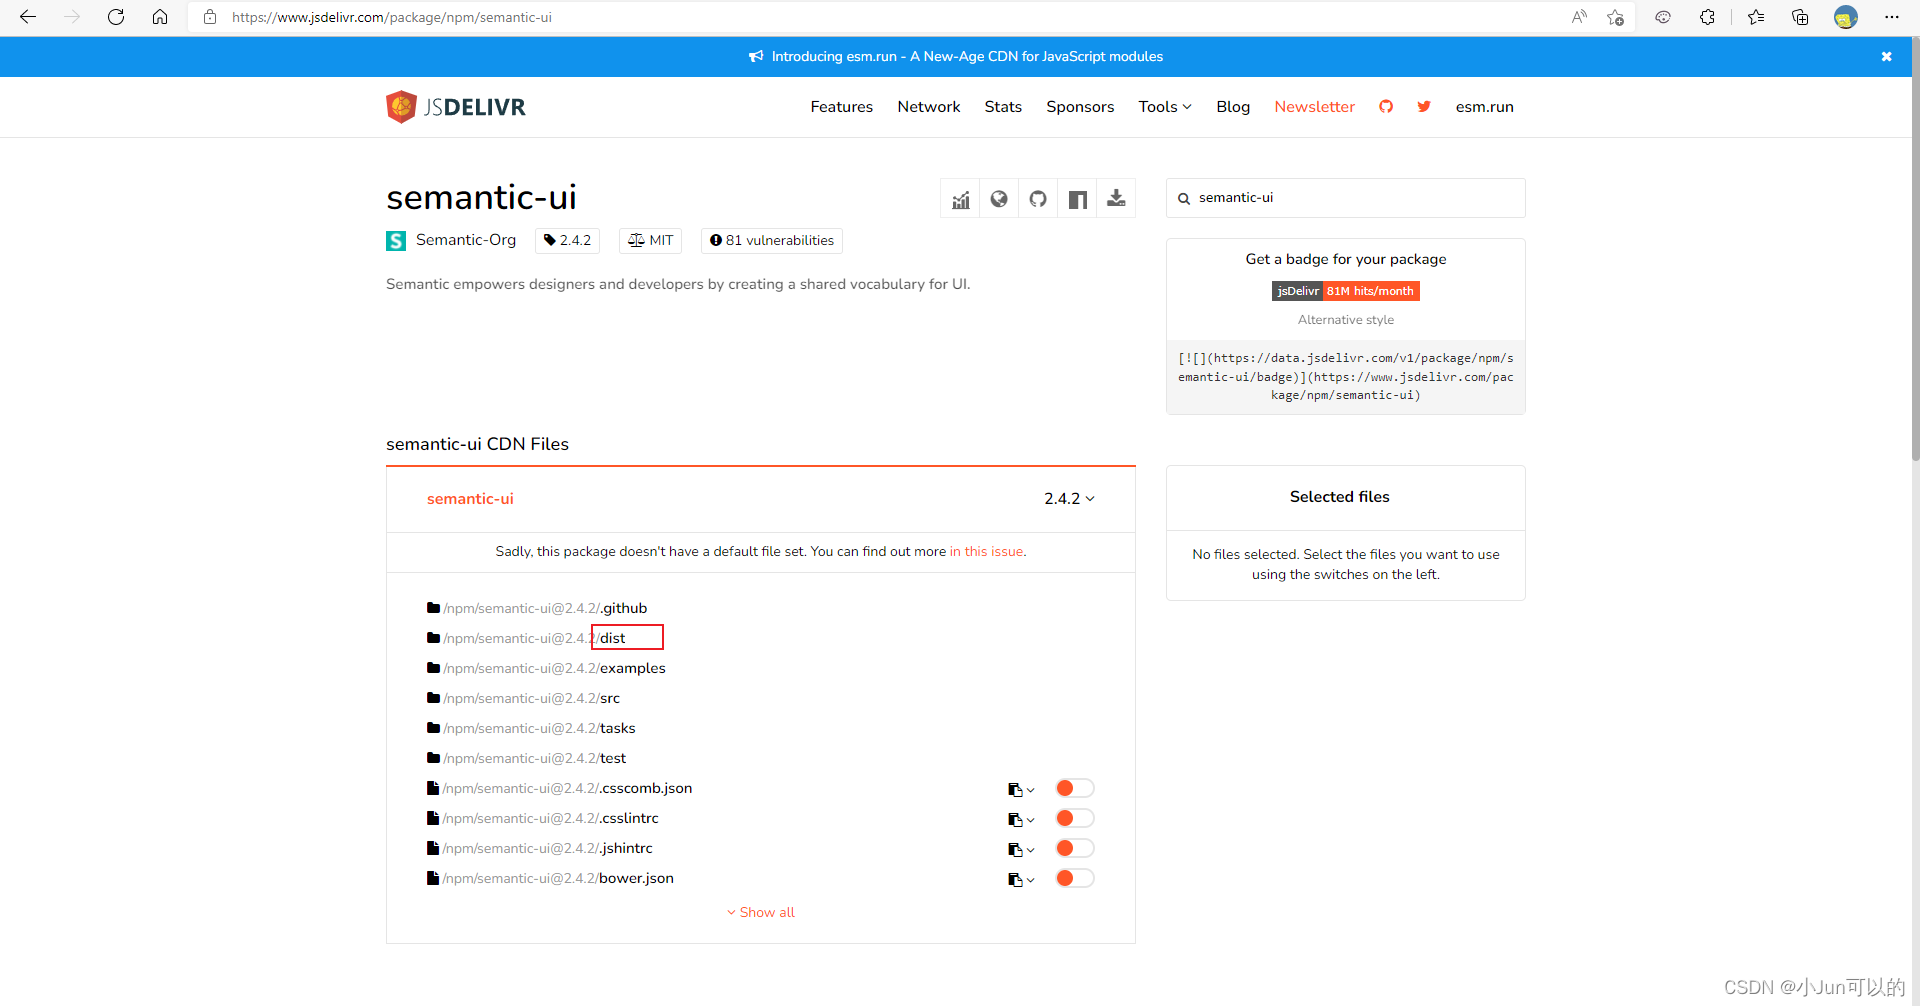Open browser home page icon
The width and height of the screenshot is (1920, 1006).
pos(160,17)
